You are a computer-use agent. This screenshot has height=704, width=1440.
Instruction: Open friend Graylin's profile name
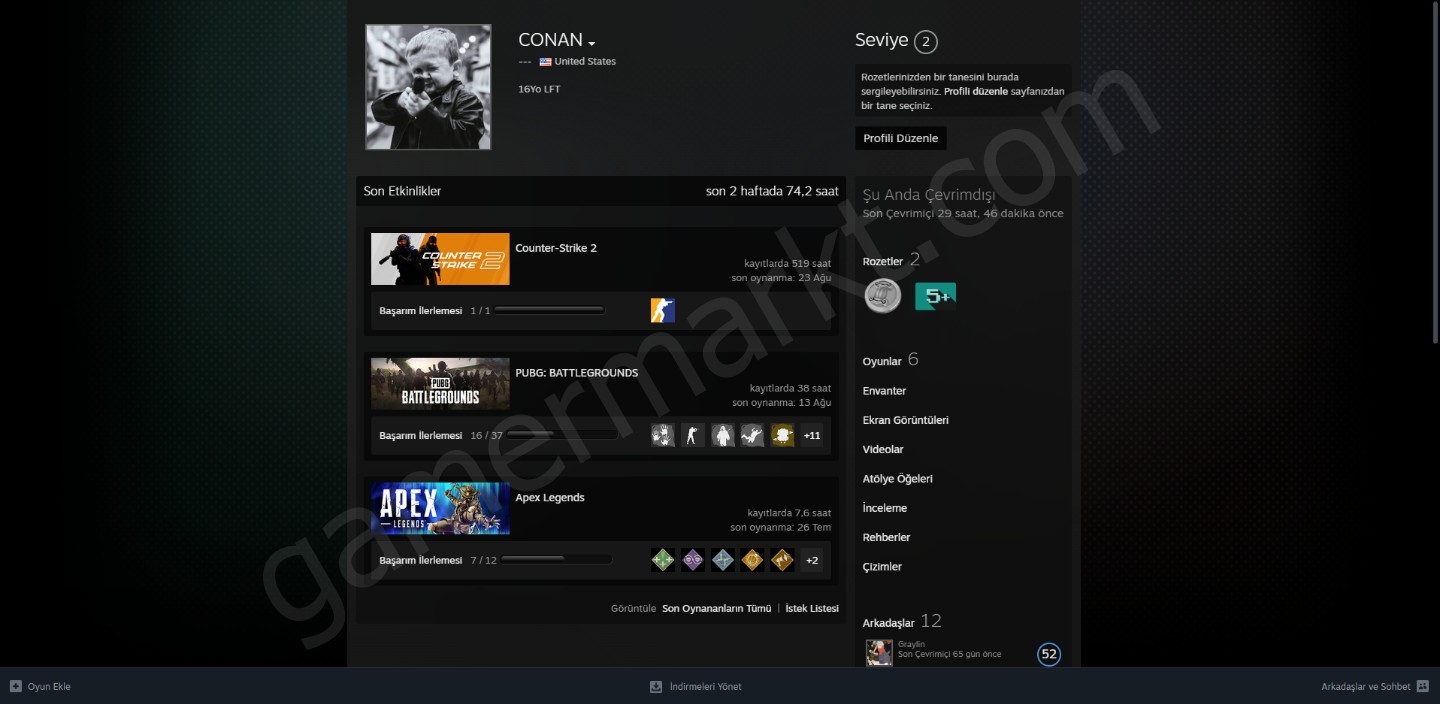[x=911, y=644]
